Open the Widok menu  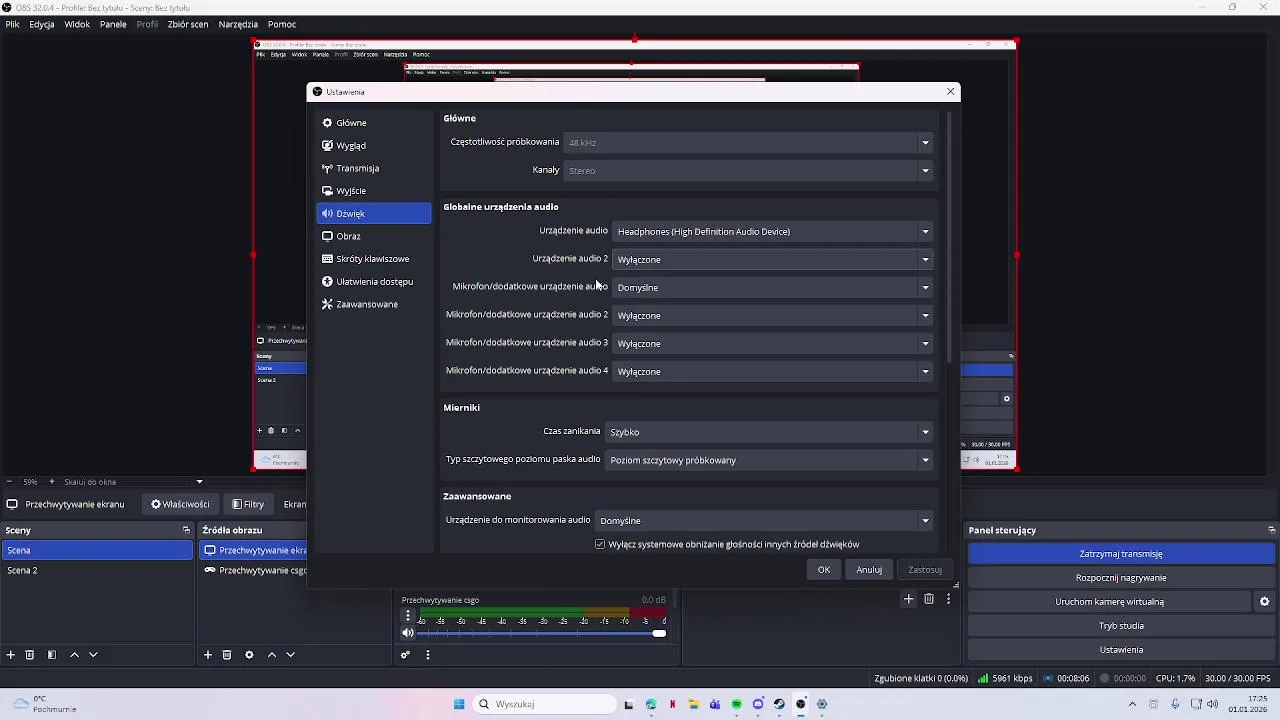coord(77,24)
